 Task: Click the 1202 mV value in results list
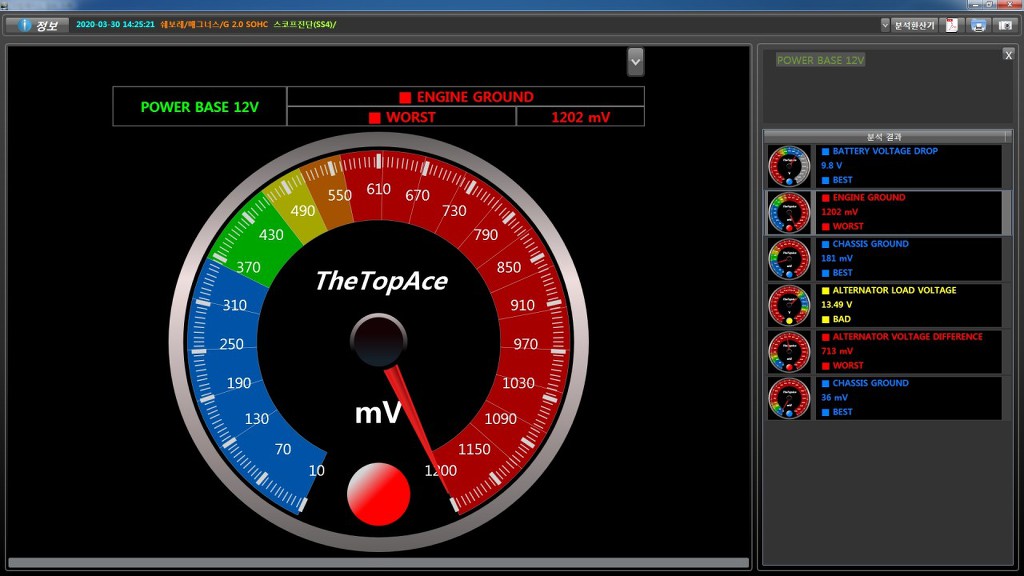point(839,212)
